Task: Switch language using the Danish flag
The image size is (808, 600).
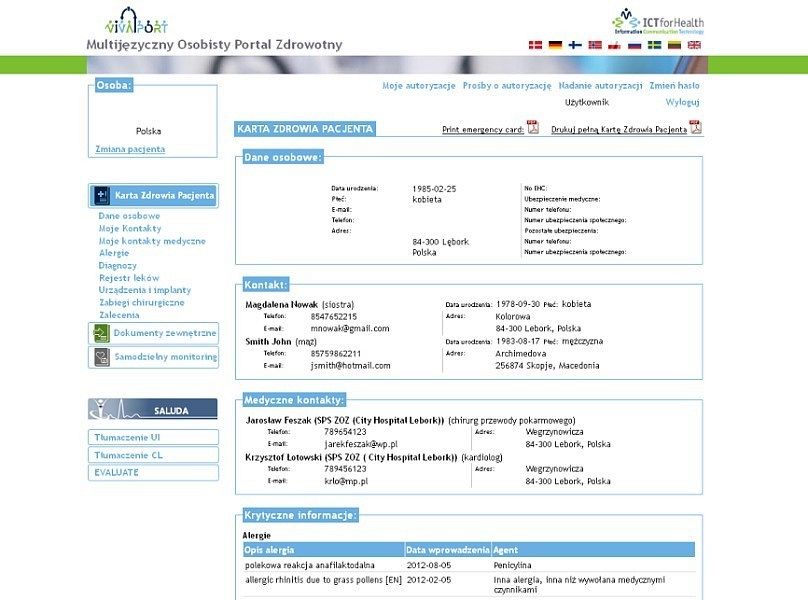Action: 535,45
